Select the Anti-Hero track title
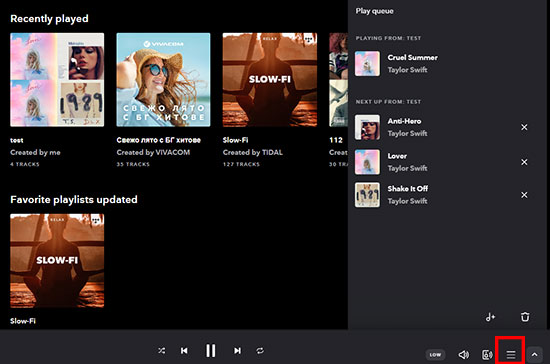The height and width of the screenshot is (364, 550). (404, 121)
